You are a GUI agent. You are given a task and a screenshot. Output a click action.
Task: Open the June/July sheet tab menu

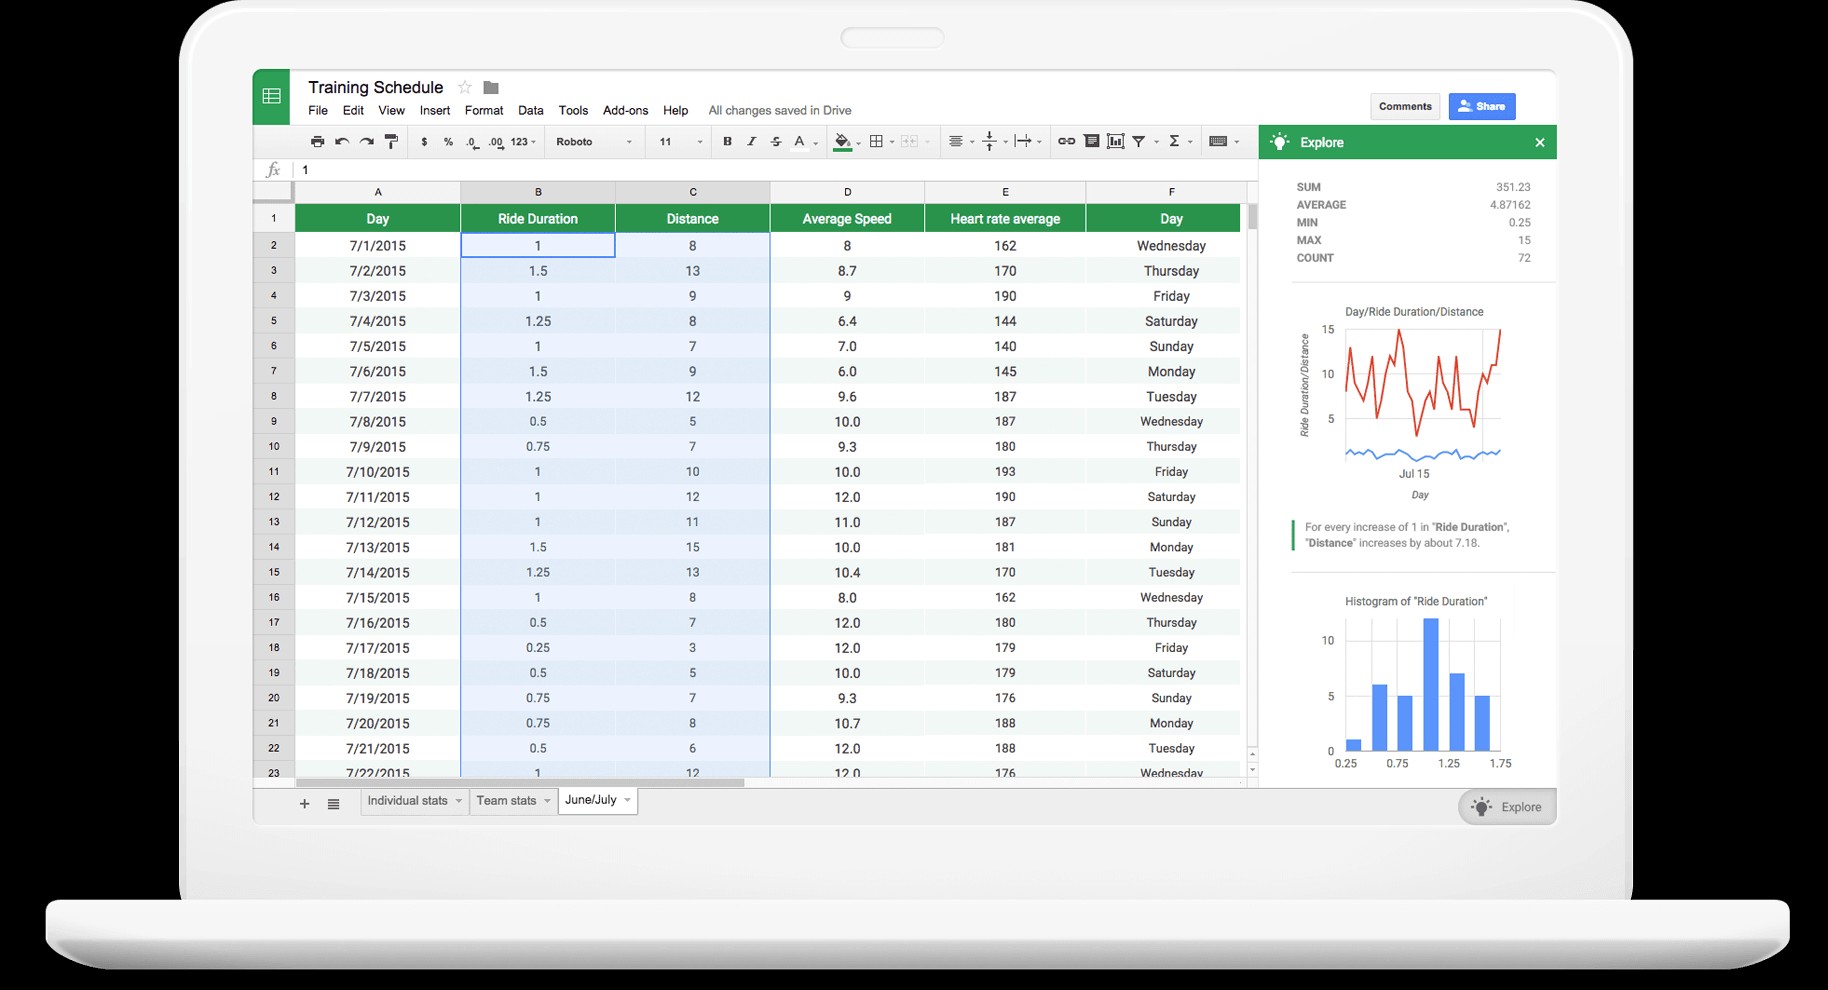point(626,800)
